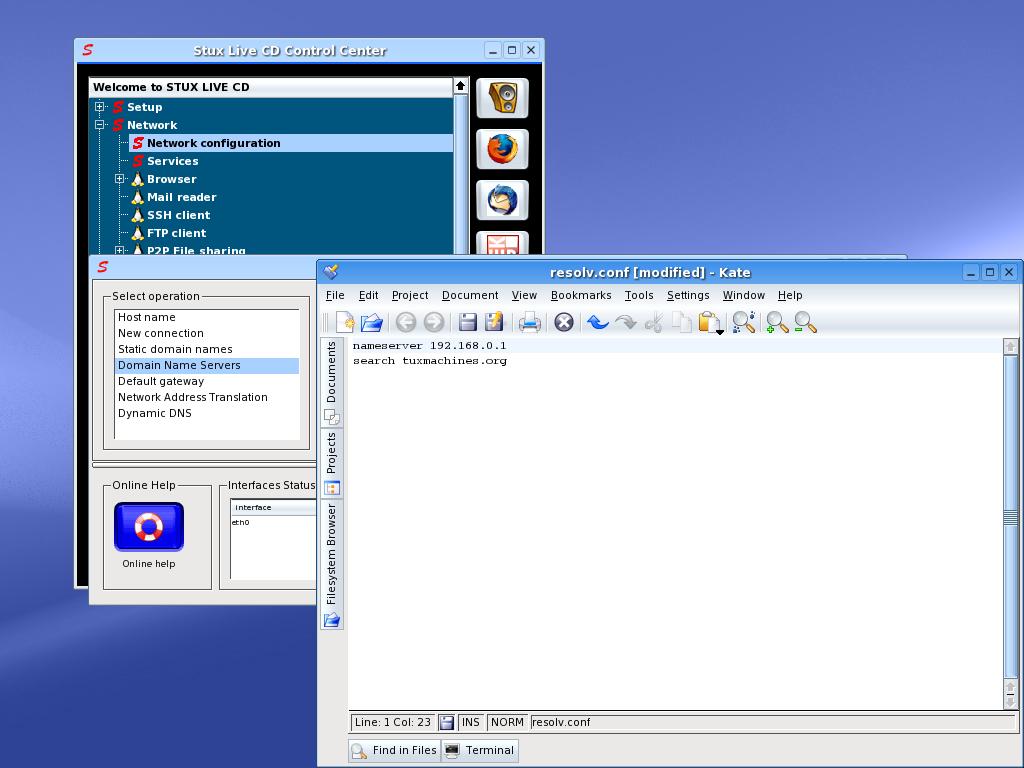Open the Bookmarks menu in Kate
1024x768 pixels.
coord(581,295)
